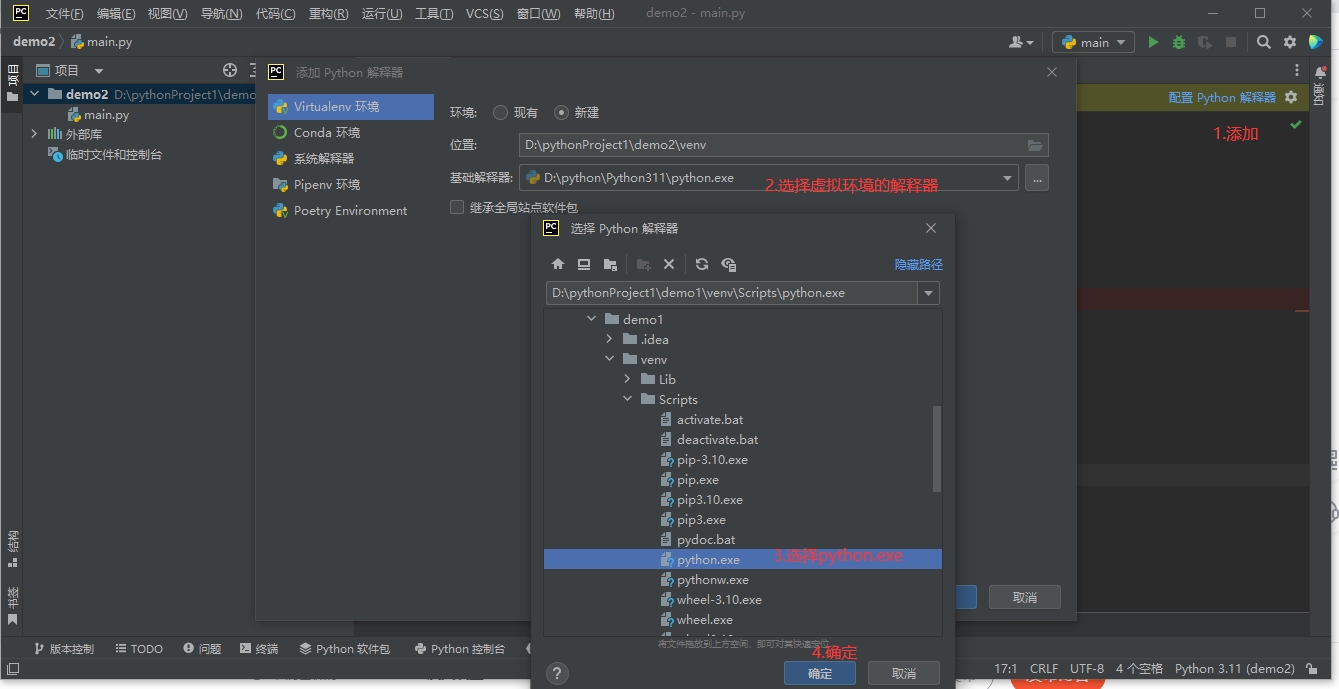This screenshot has width=1339, height=689.
Task: Jump to project directory icon in chooser
Action: coord(610,264)
